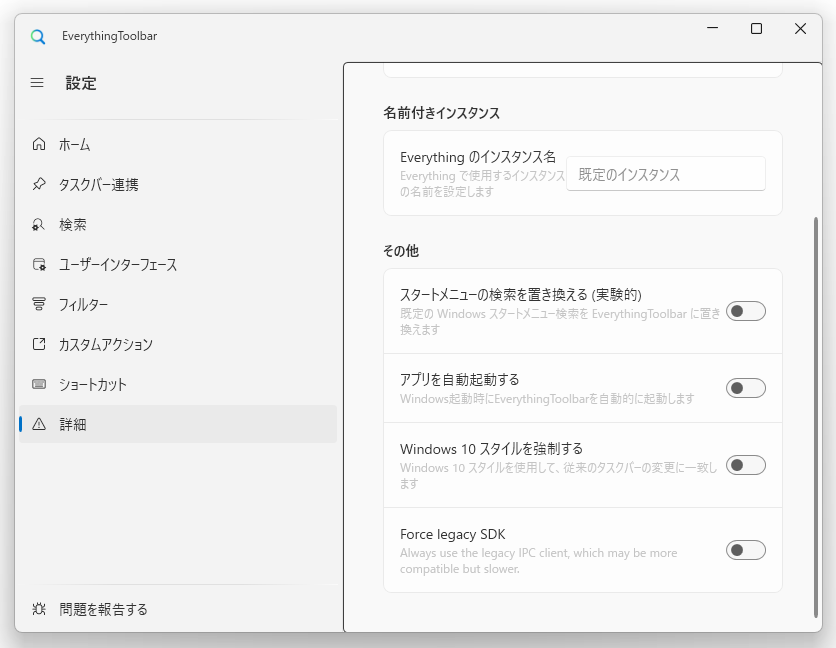The image size is (836, 648).
Task: Open the フィルター page
Action: point(178,304)
